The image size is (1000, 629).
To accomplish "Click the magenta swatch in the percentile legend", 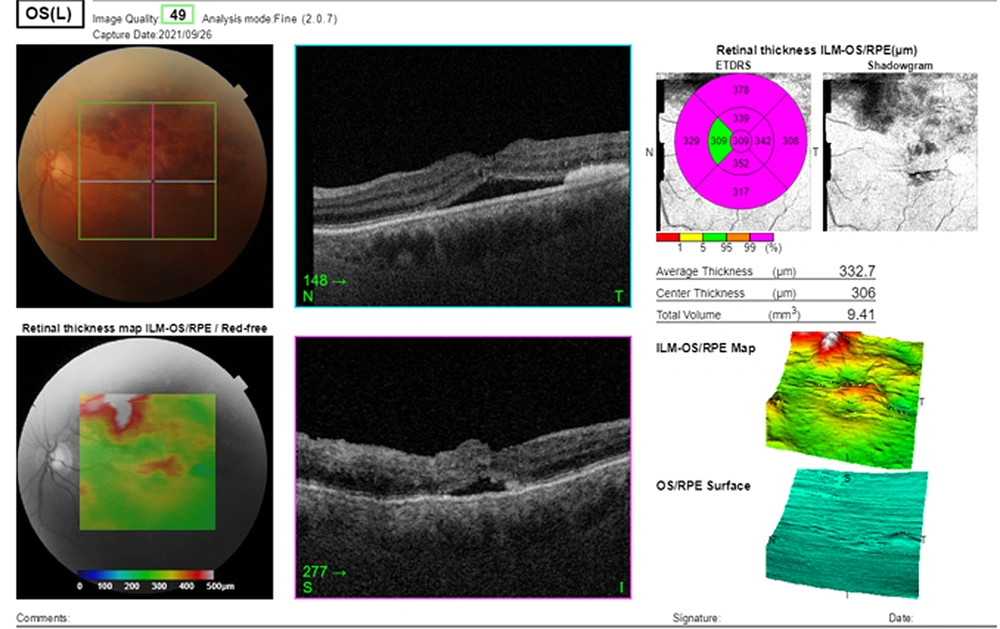I will tap(761, 237).
